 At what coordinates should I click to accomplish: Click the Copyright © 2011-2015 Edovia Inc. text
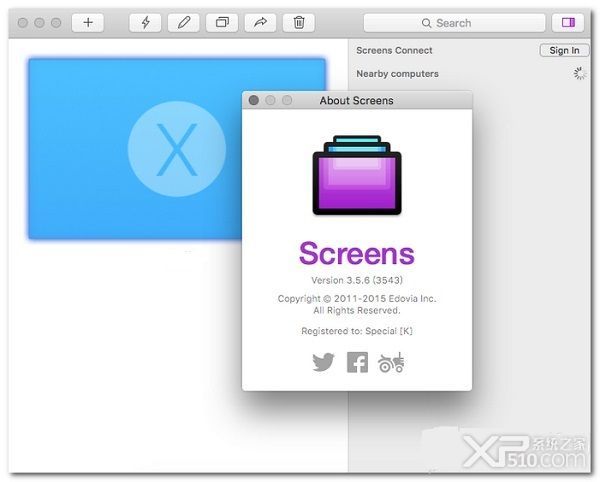point(357,299)
